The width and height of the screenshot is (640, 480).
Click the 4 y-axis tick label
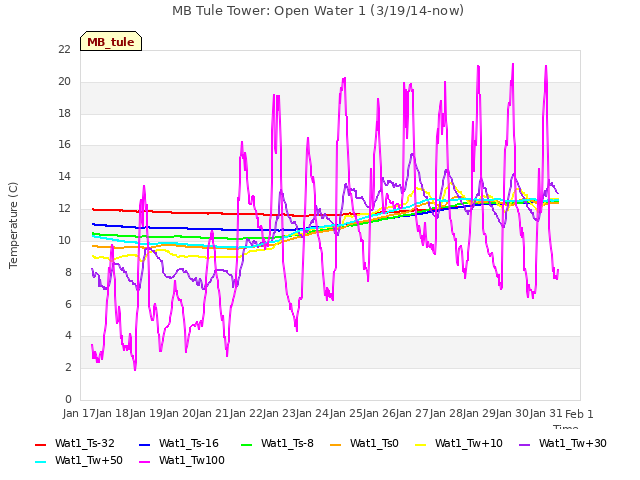coord(68,335)
